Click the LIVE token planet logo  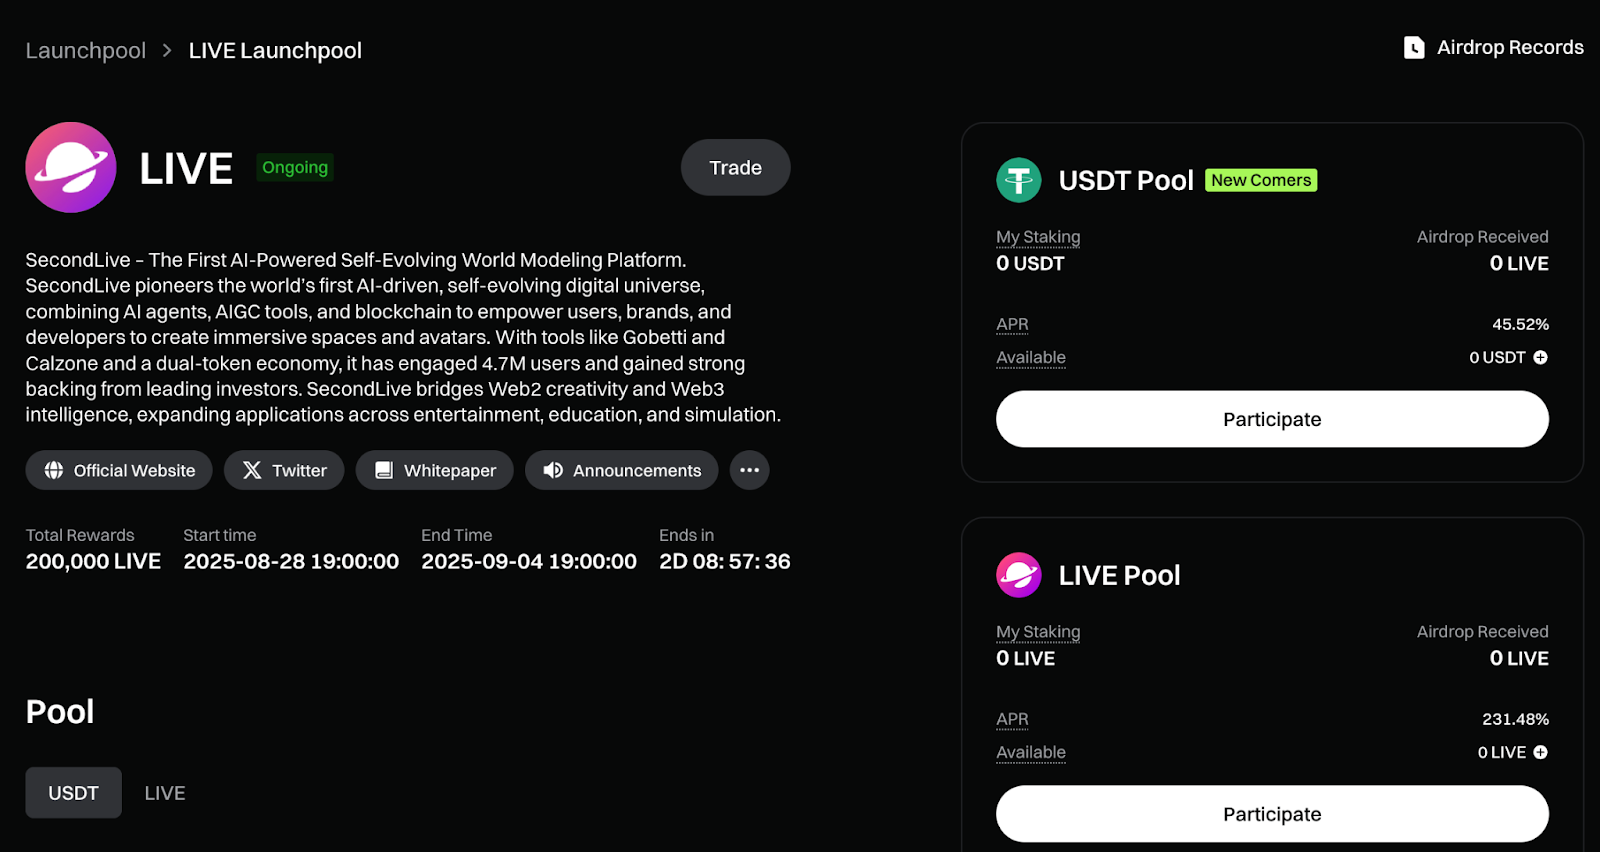tap(71, 167)
